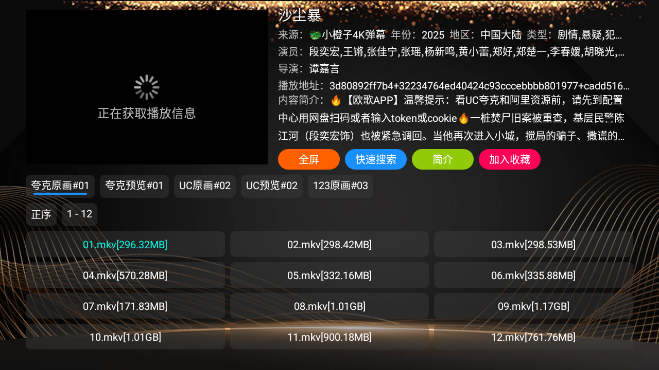Screen dimensions: 659x370
Task: Click the 沙尘暴 title text
Action: click(x=300, y=16)
